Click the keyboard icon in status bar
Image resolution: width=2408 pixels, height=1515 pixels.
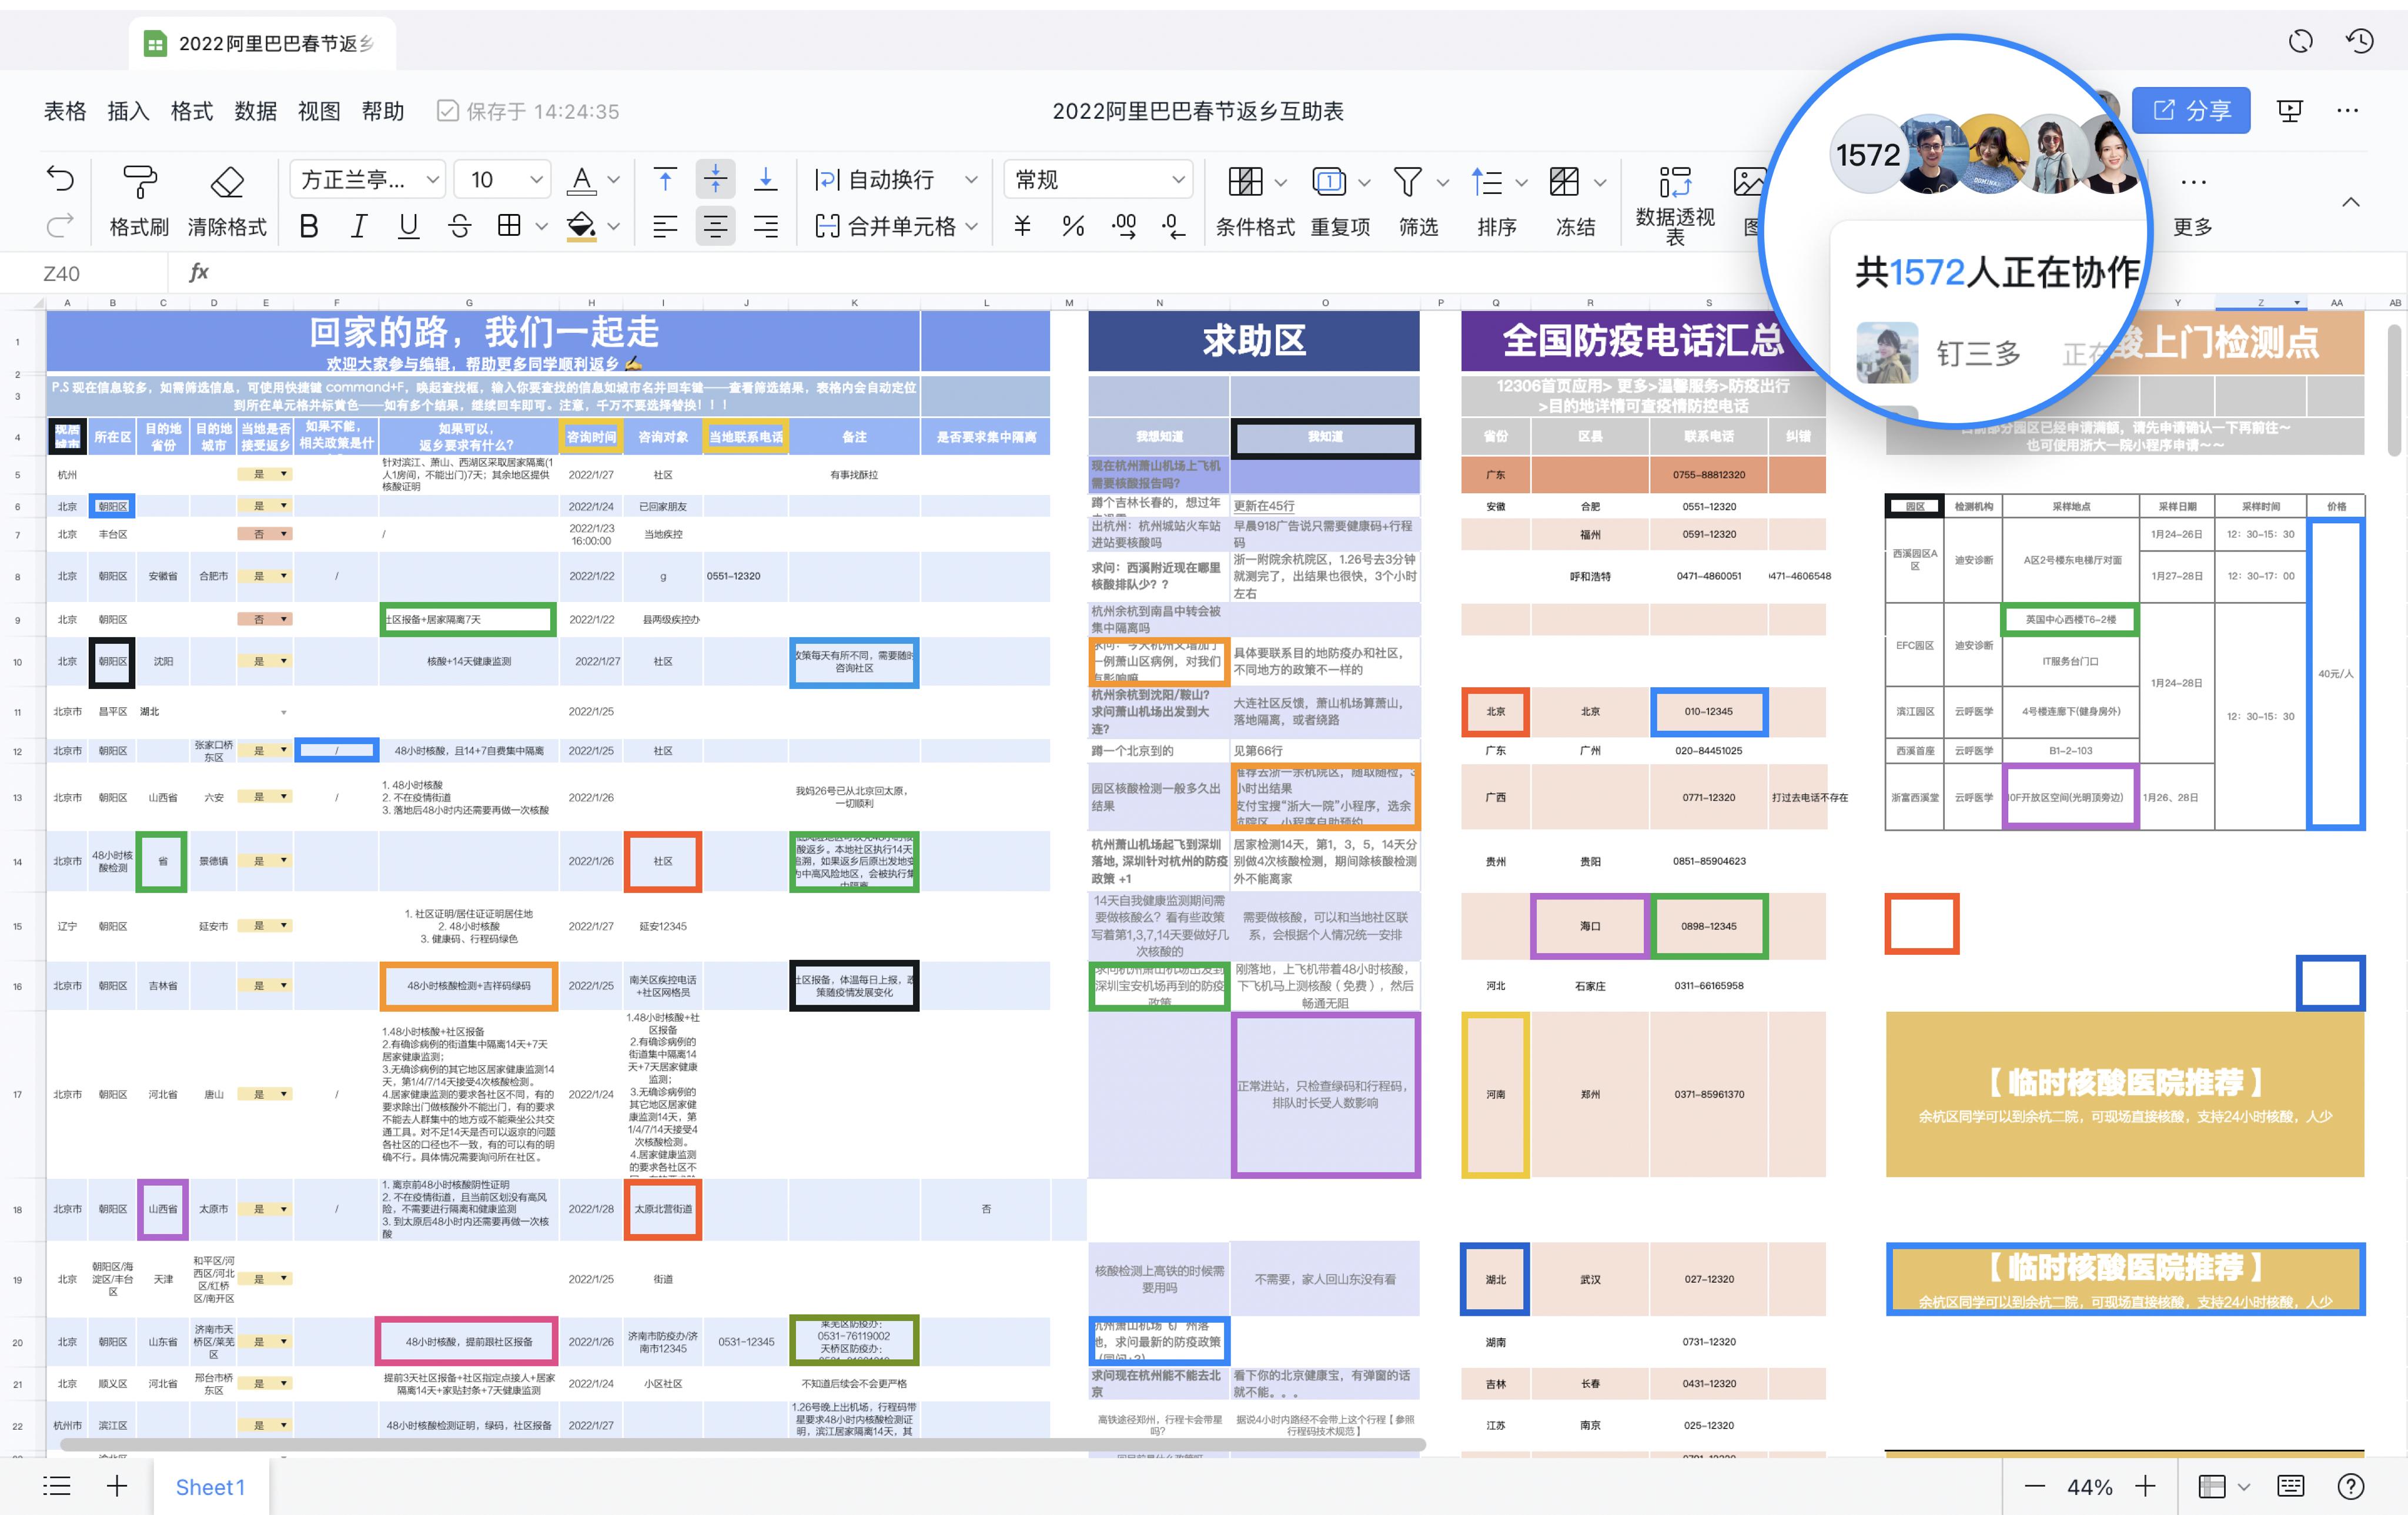(2291, 1486)
